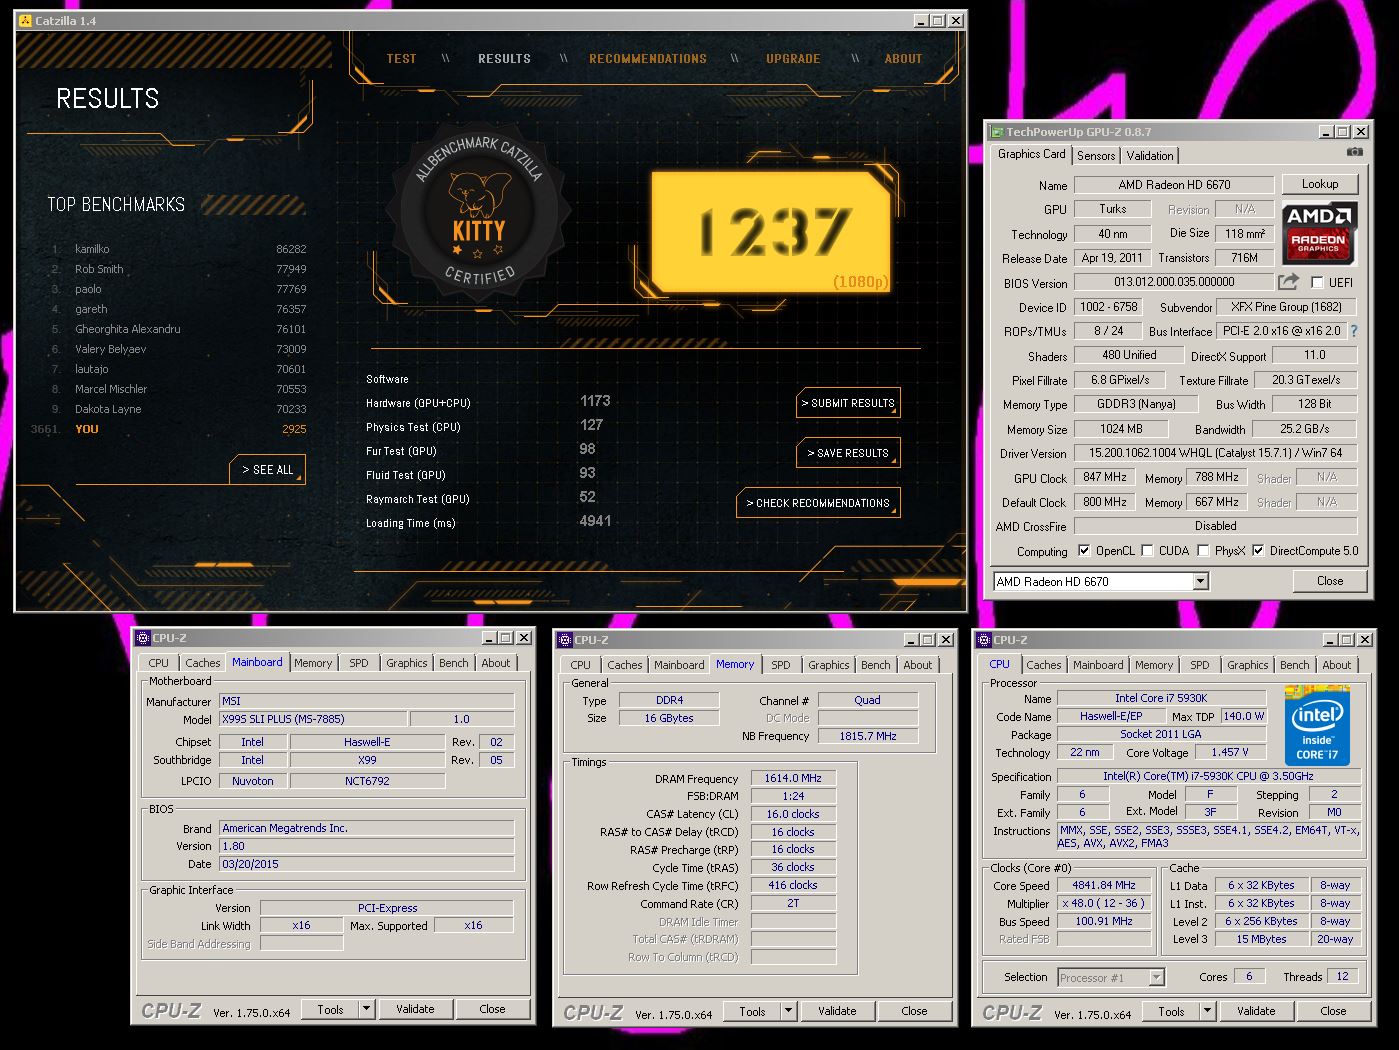
Task: Open the TEST tab in Catzilla
Action: [x=401, y=59]
